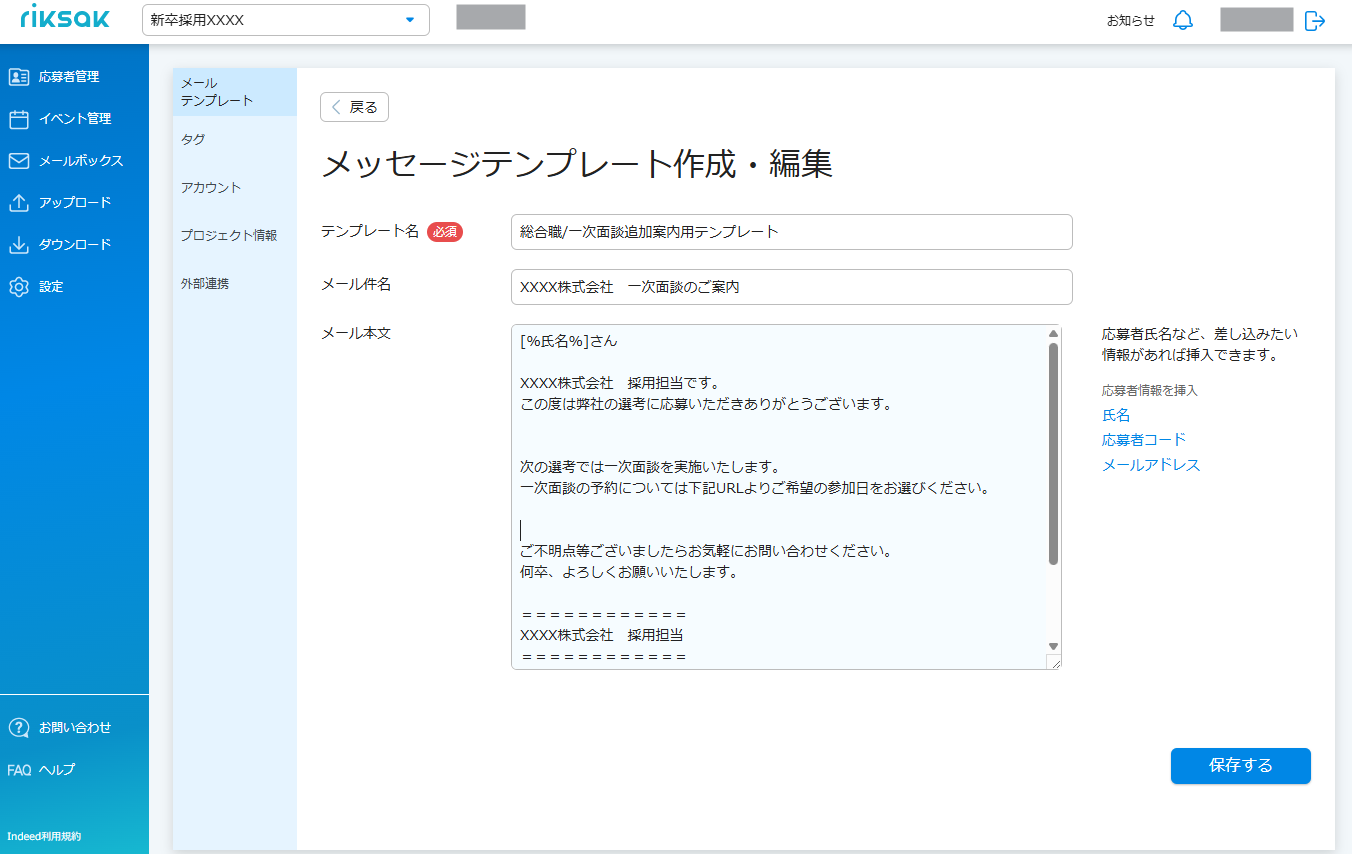Click the question mark contact icon
Image resolution: width=1352 pixels, height=854 pixels.
point(18,728)
